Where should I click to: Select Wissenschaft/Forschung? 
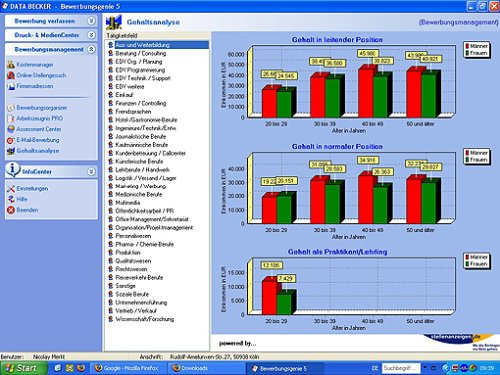[145, 319]
